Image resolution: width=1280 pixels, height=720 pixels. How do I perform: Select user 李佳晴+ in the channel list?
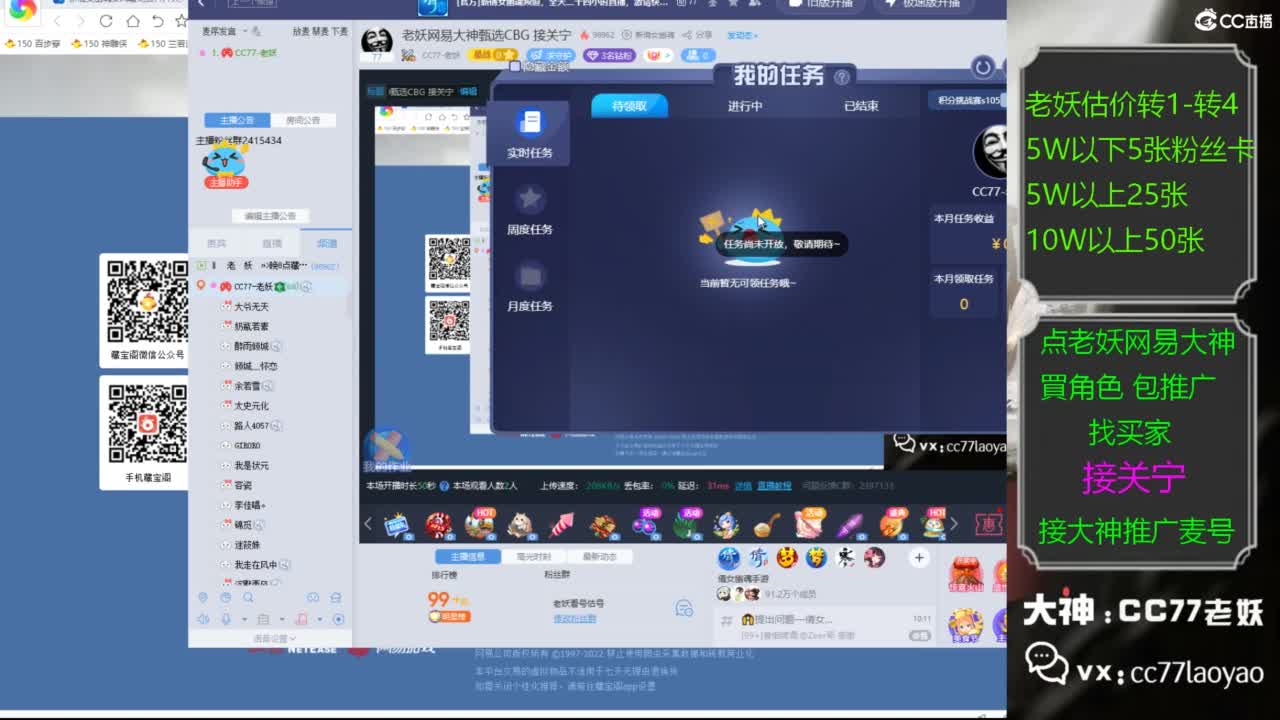tap(249, 505)
